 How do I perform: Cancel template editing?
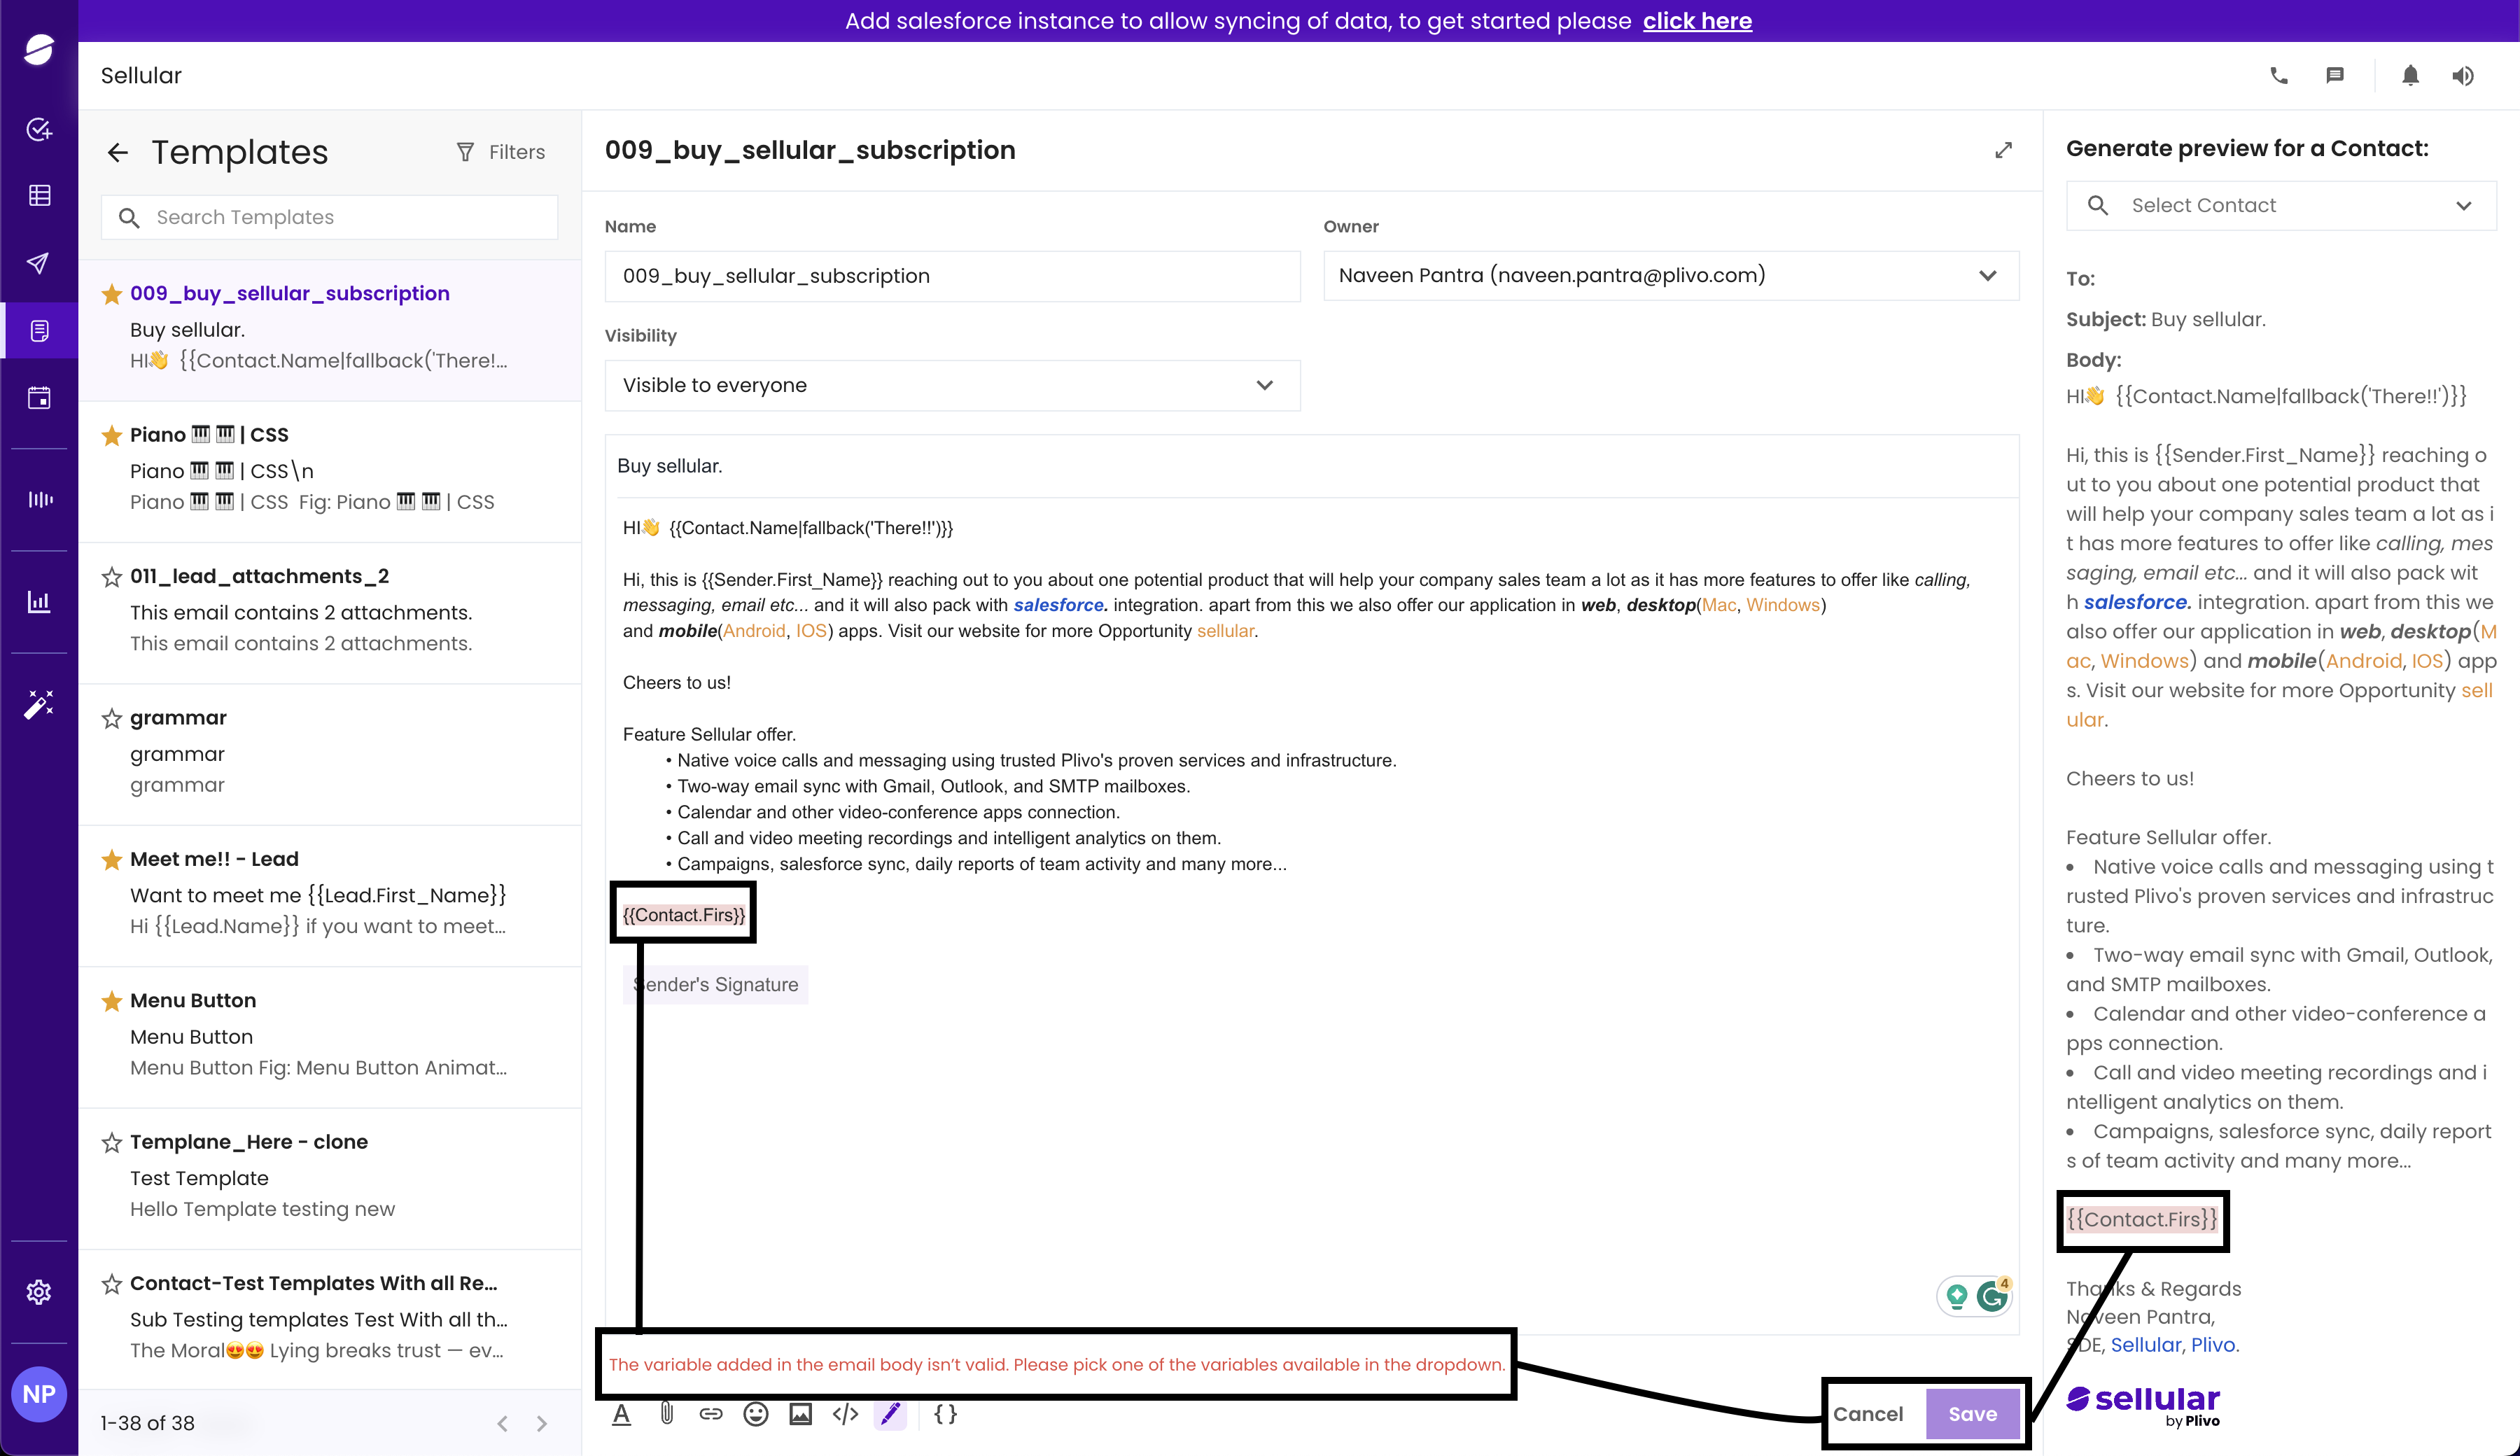[x=1868, y=1414]
